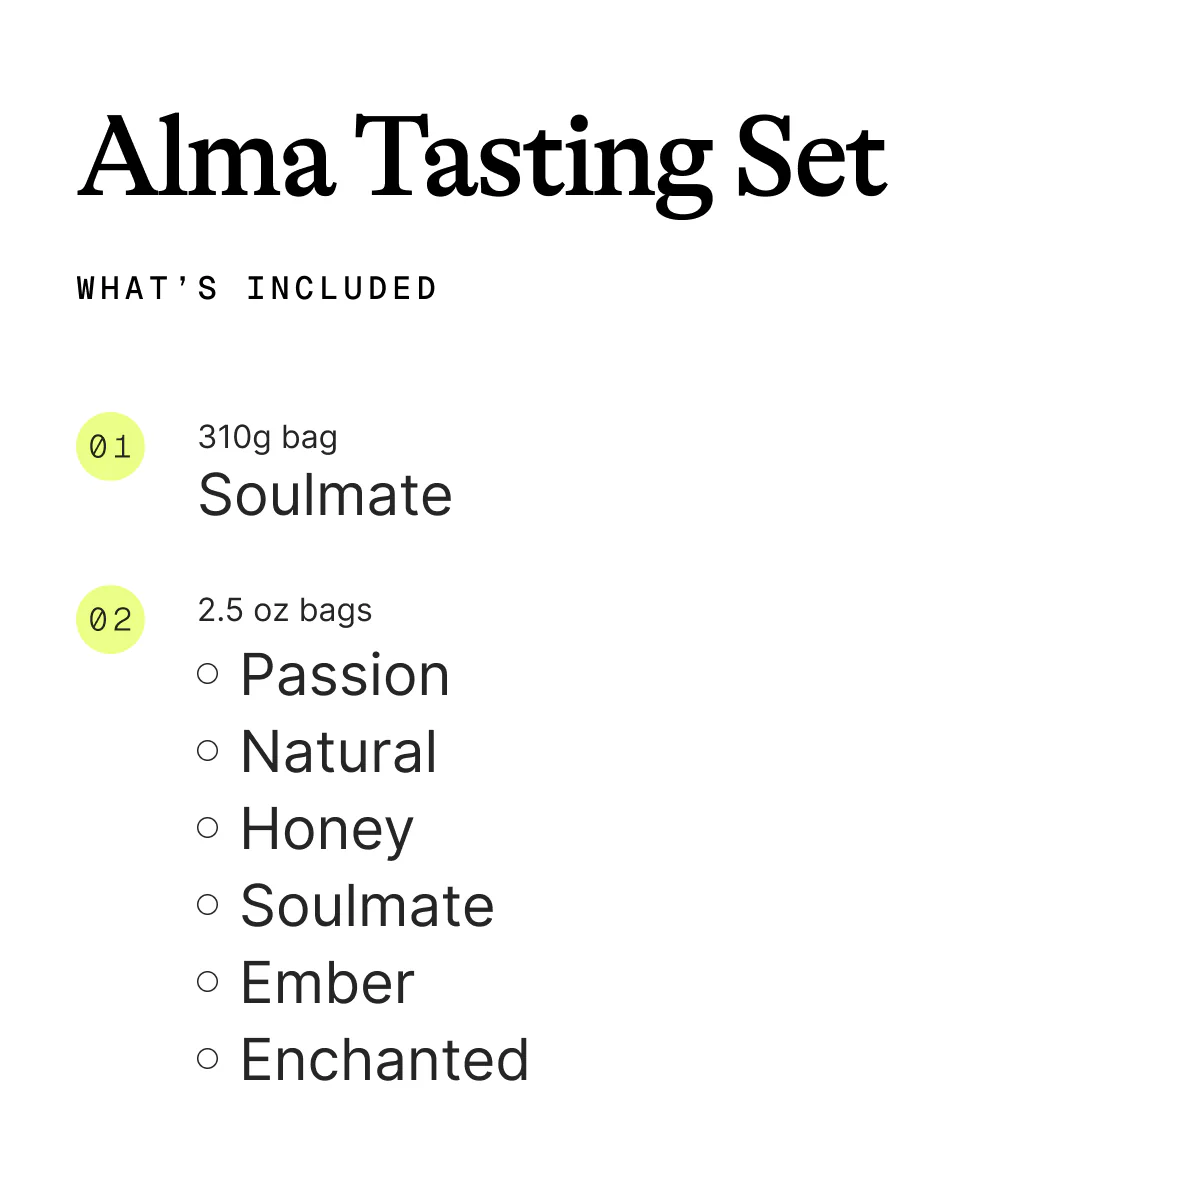Click the What's Included subheading
Viewport: 1200px width, 1200px height.
coord(257,289)
